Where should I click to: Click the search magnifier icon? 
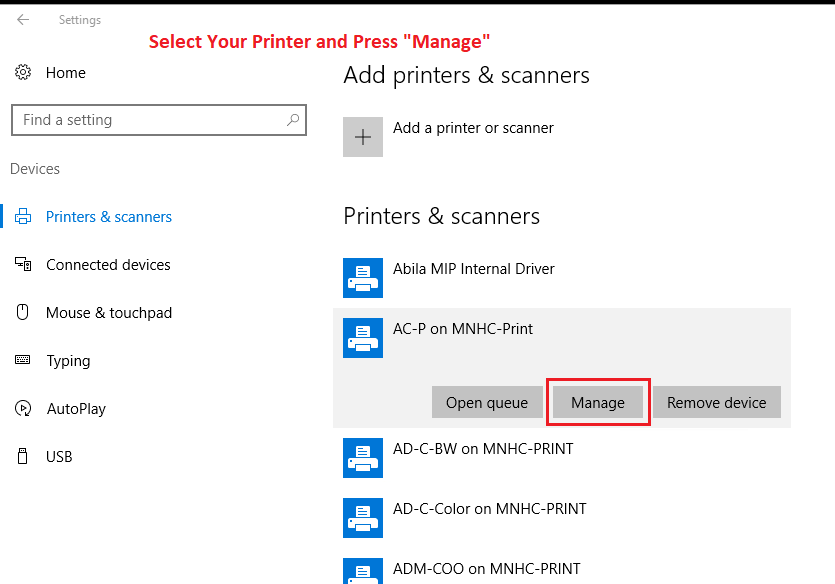(x=293, y=120)
